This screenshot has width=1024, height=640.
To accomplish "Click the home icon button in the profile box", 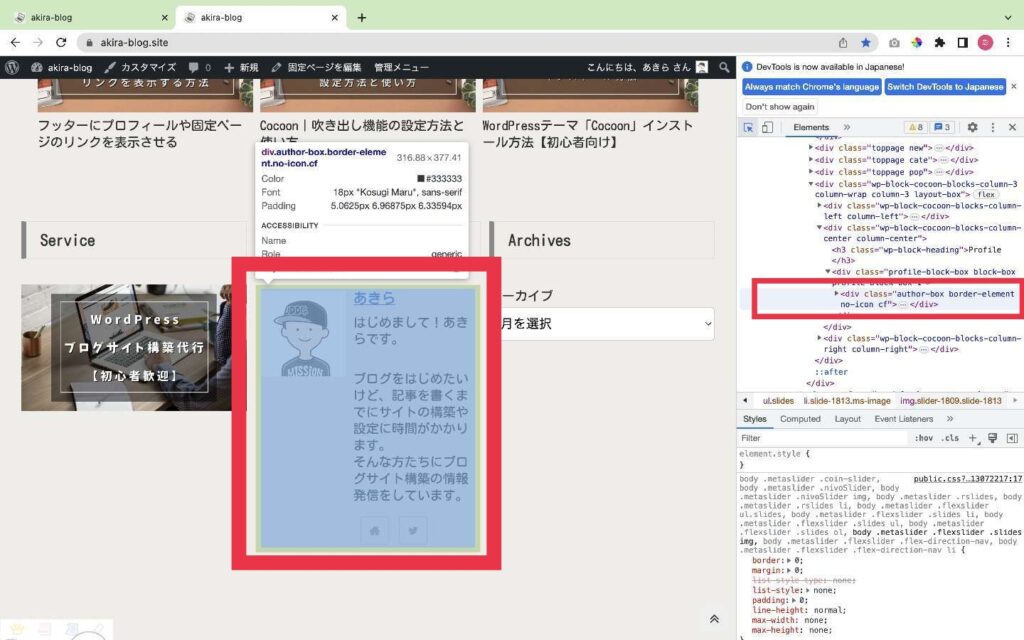I will (x=374, y=531).
